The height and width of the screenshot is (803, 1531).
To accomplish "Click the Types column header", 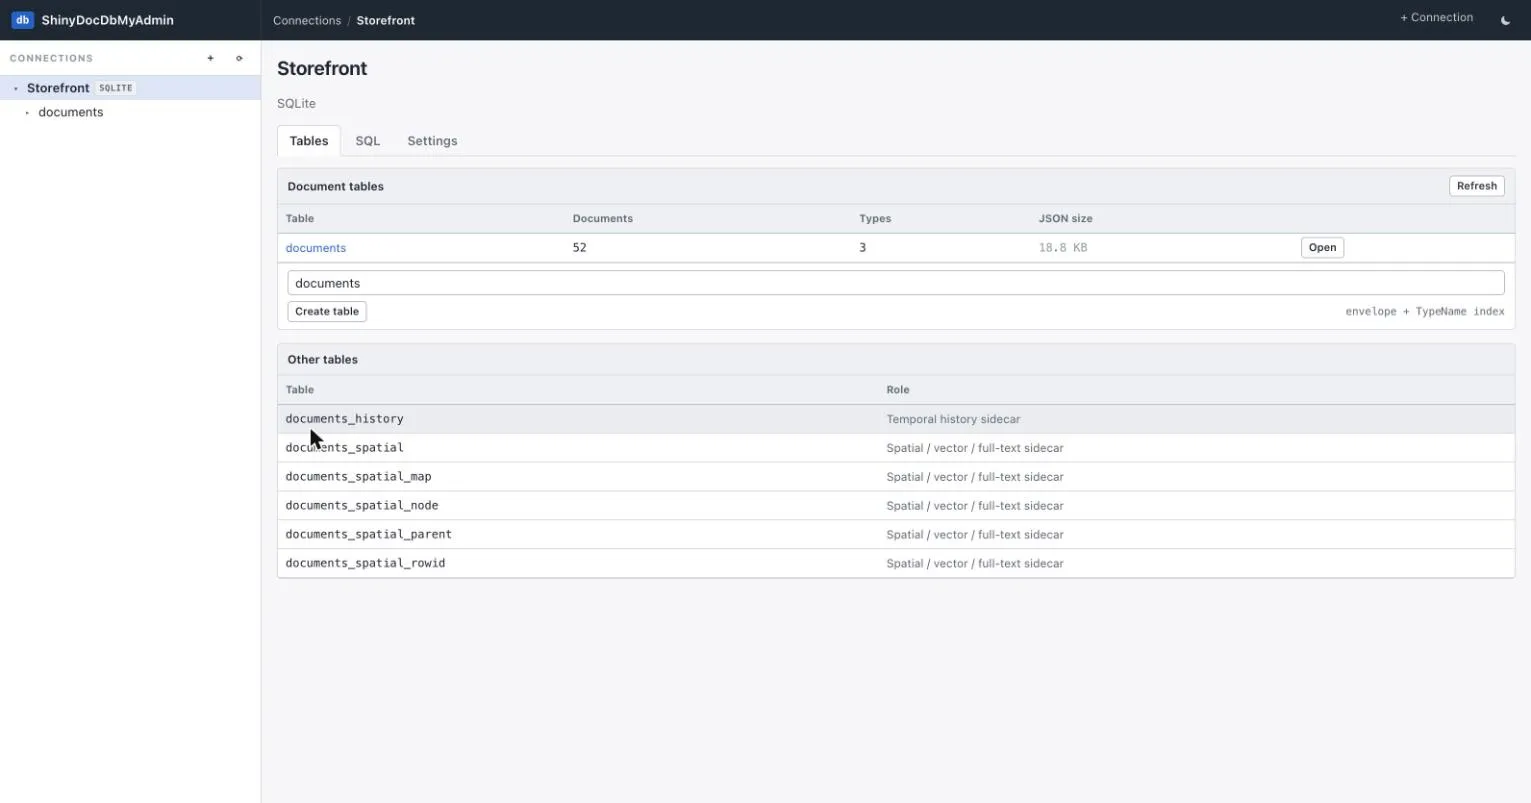I will tap(875, 218).
